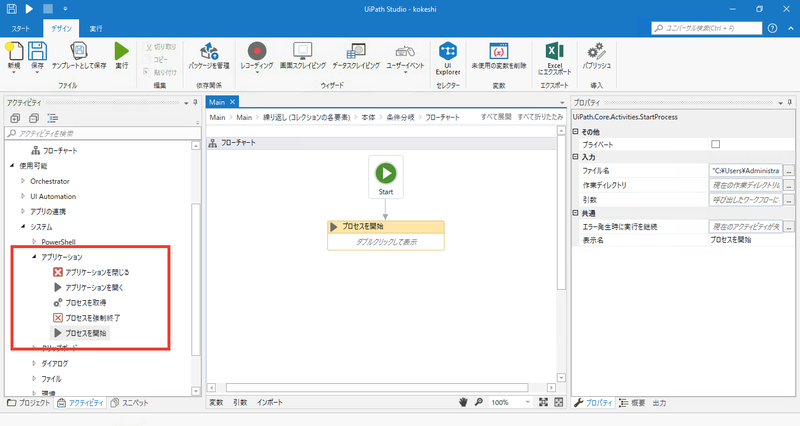Image resolution: width=800 pixels, height=426 pixels.
Task: Launch UI Explorer
Action: pyautogui.click(x=448, y=58)
